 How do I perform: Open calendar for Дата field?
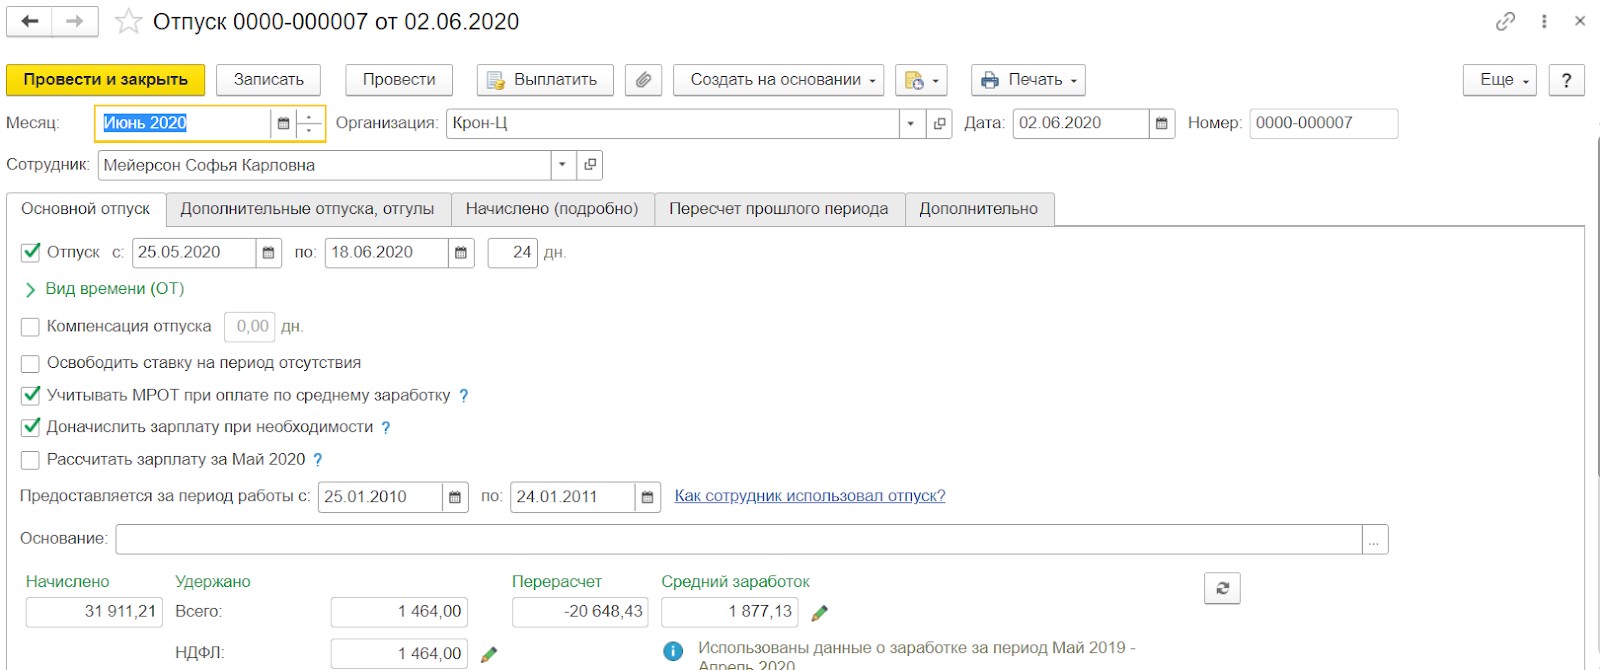pos(1161,123)
